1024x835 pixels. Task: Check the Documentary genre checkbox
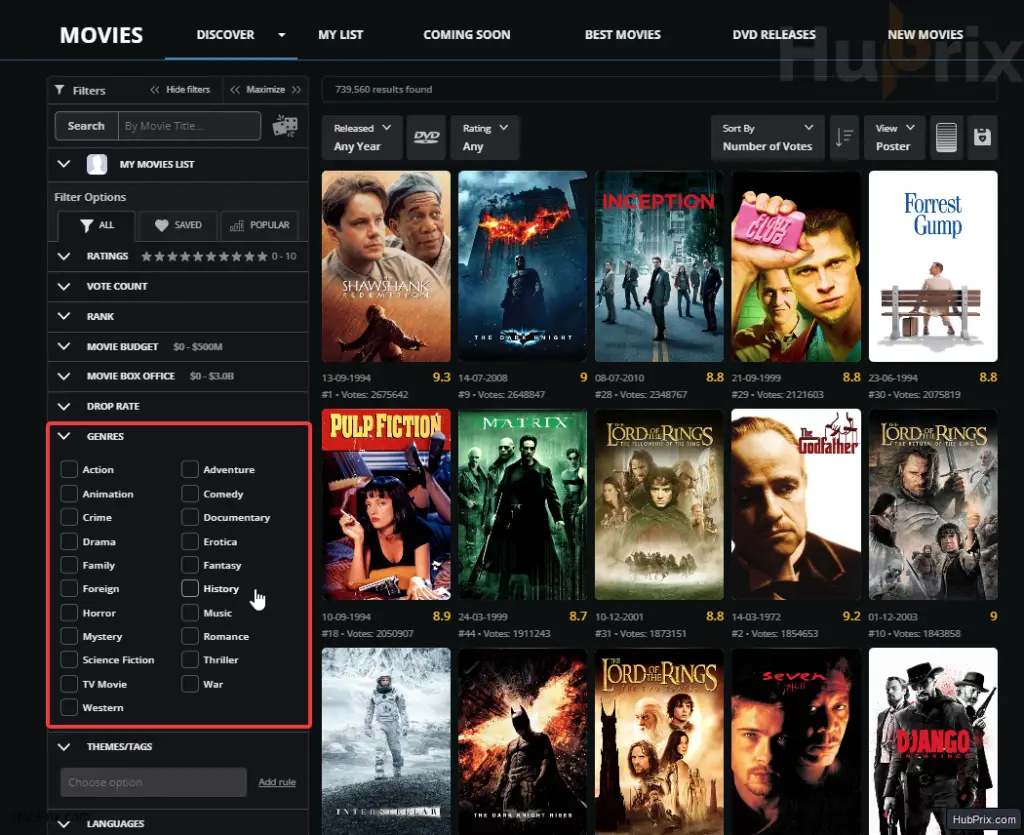190,517
